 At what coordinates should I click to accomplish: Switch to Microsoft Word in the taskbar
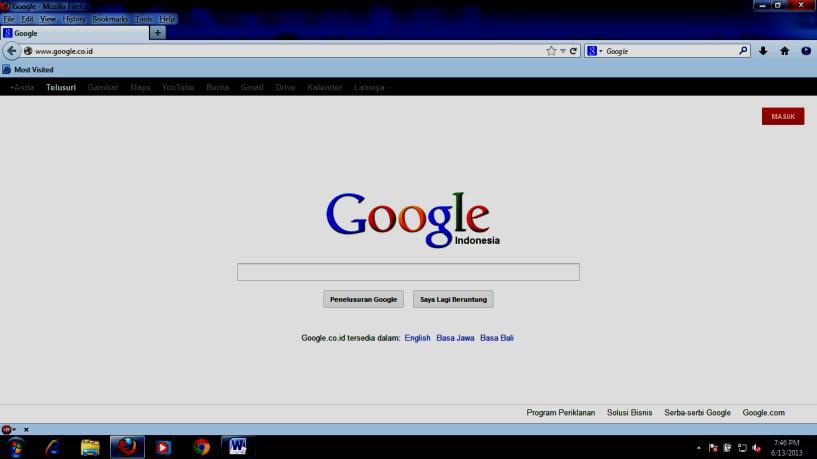pos(238,447)
